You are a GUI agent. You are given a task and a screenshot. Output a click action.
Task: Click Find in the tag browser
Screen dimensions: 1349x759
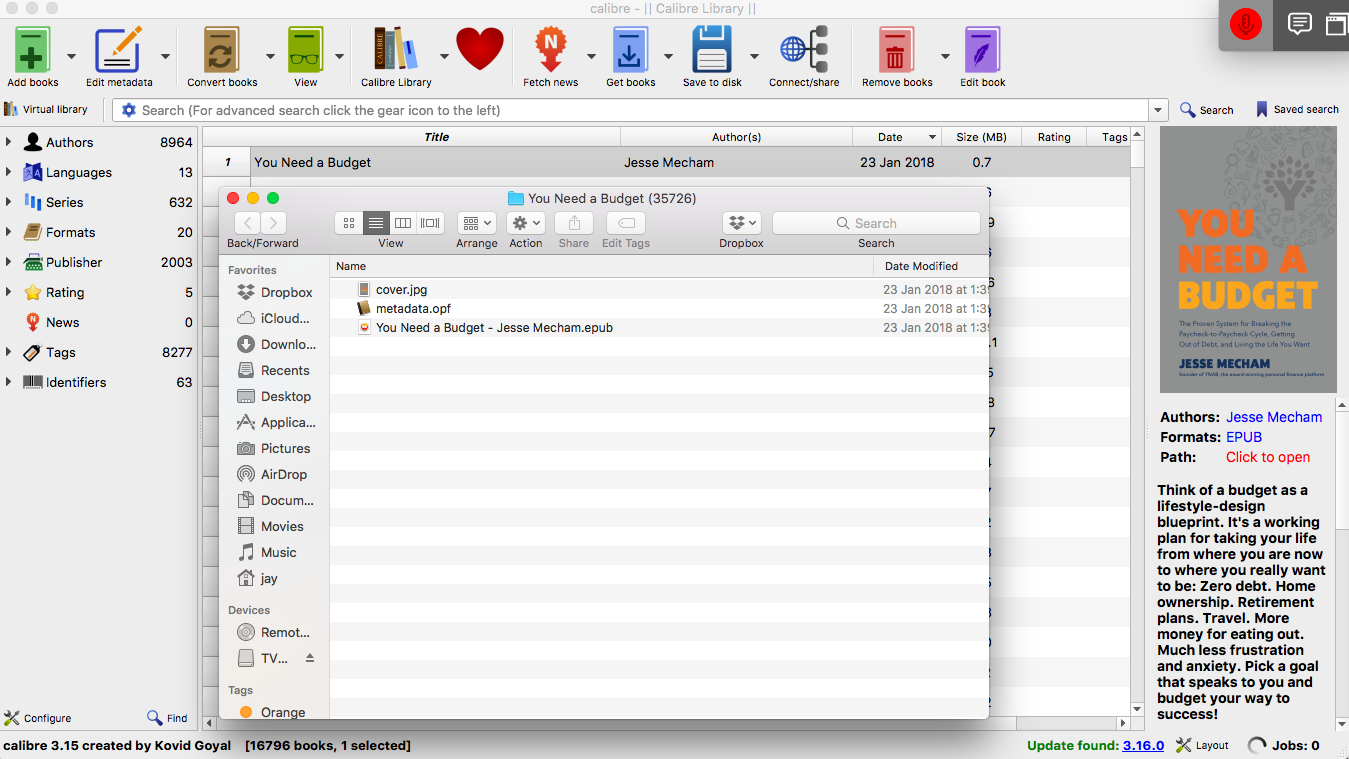[167, 718]
